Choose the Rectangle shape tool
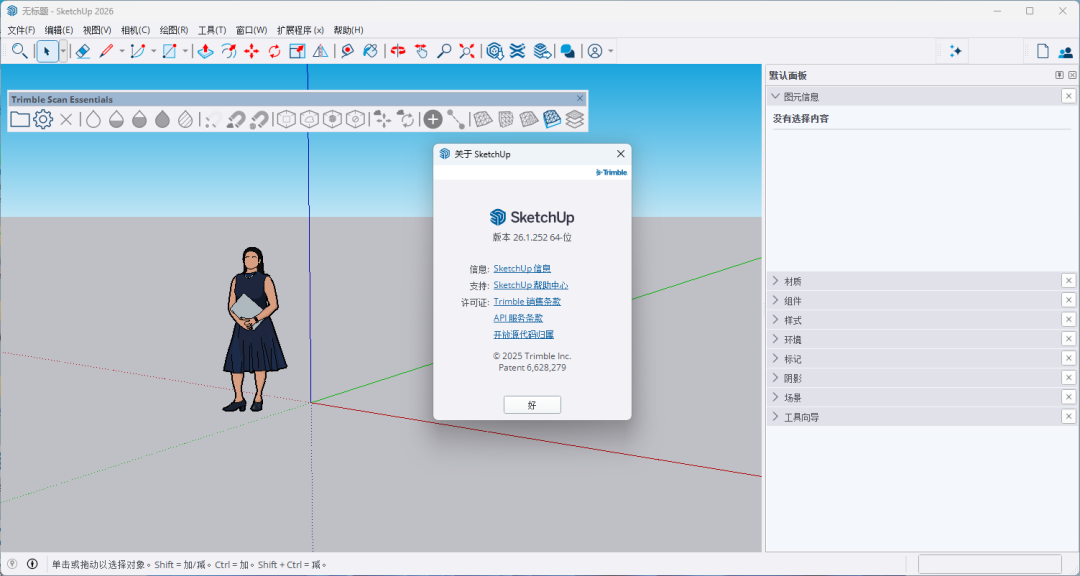 coord(169,51)
